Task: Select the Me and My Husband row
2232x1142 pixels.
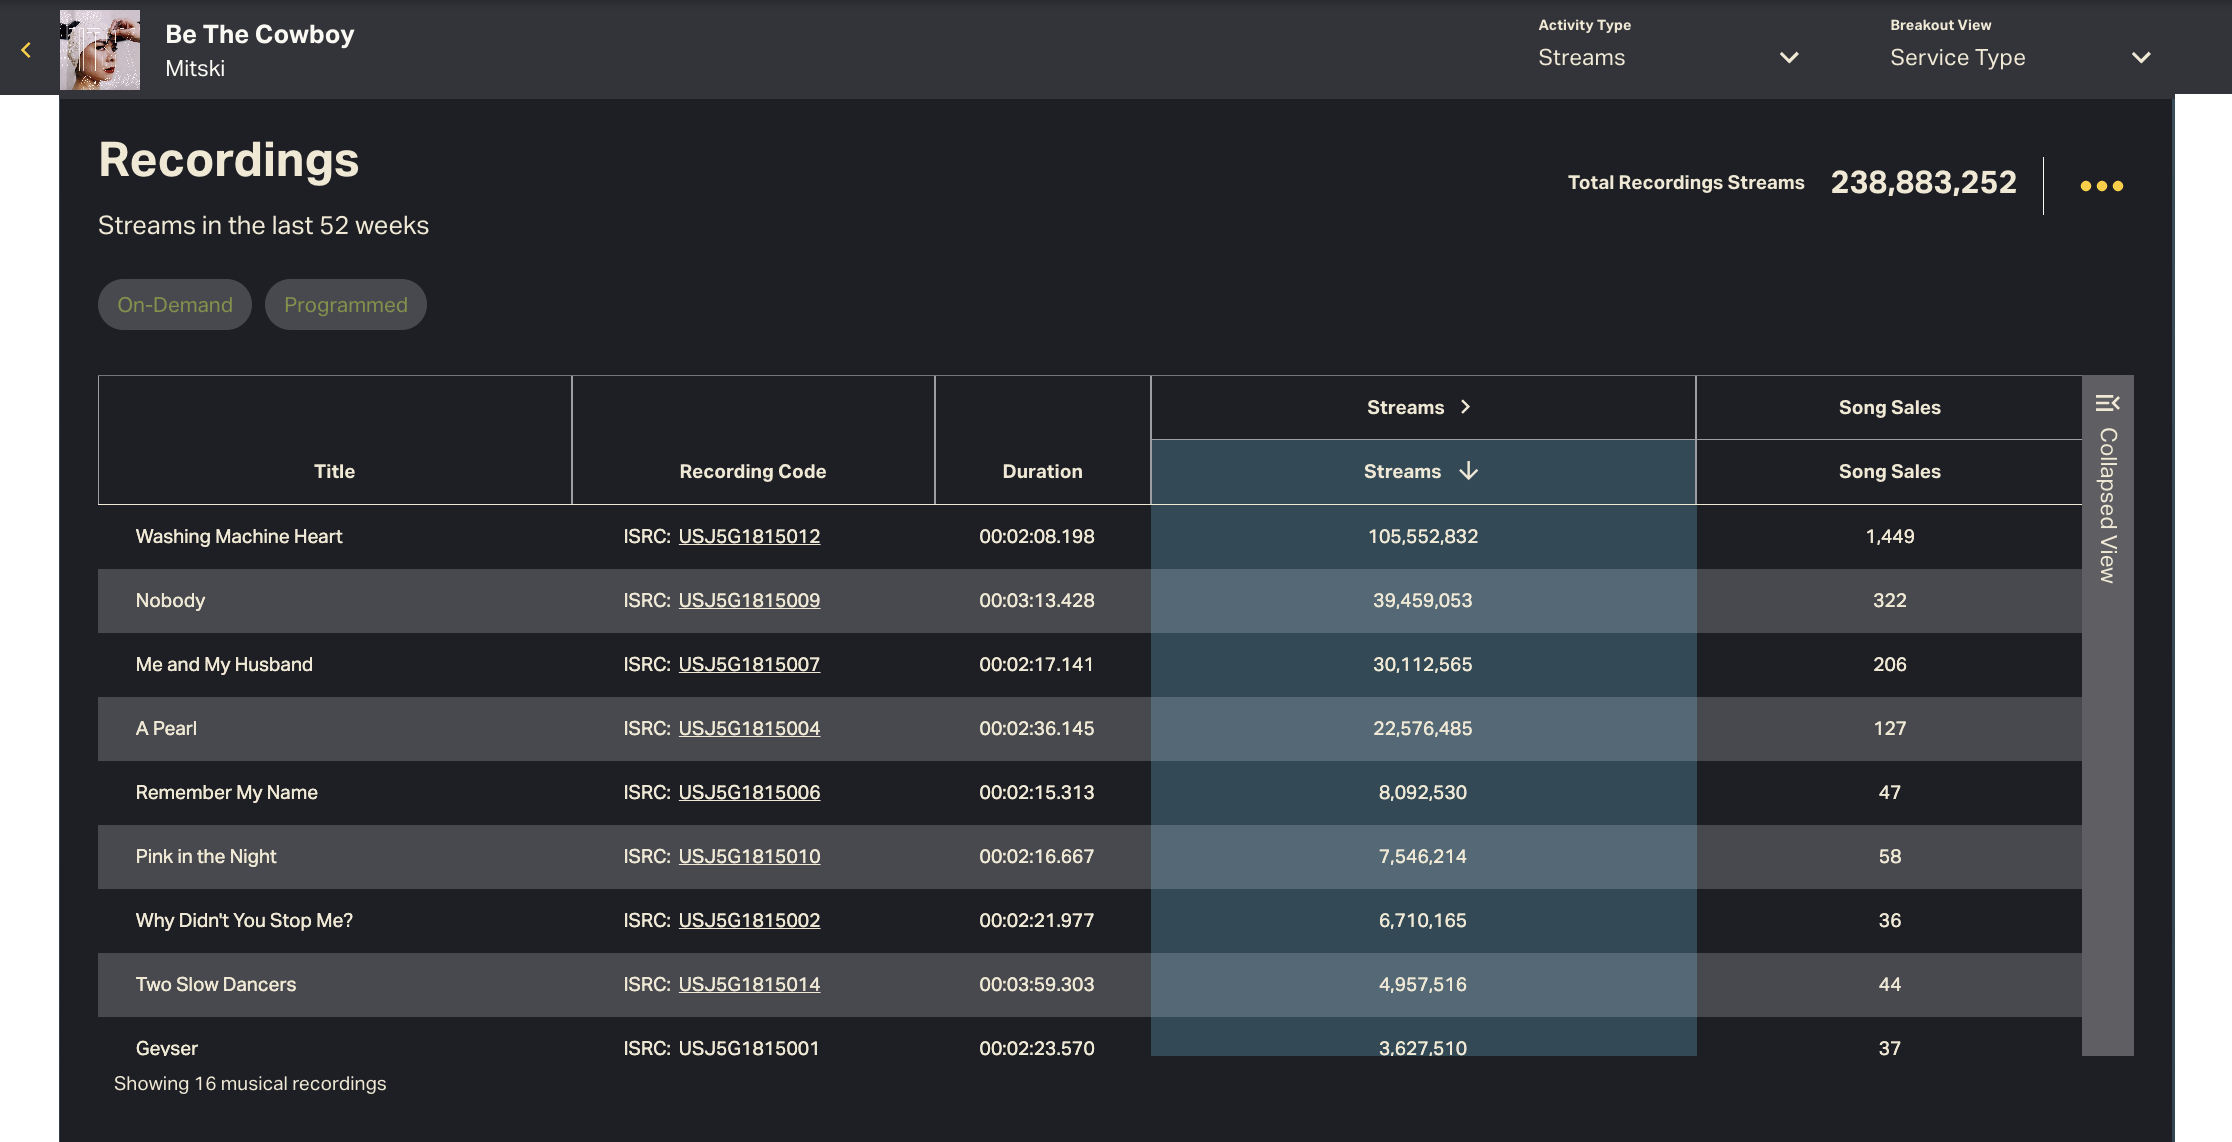Action: 224,664
